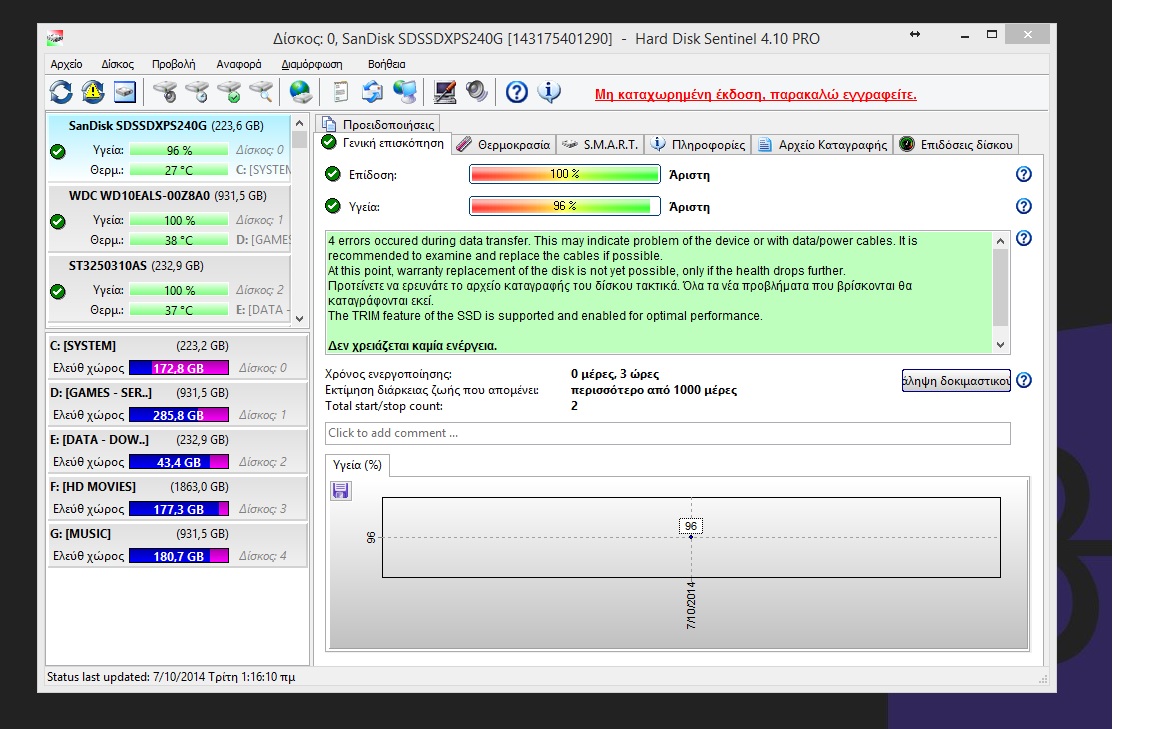
Task: Click the save floppy icon in health graph
Action: pyautogui.click(x=340, y=490)
